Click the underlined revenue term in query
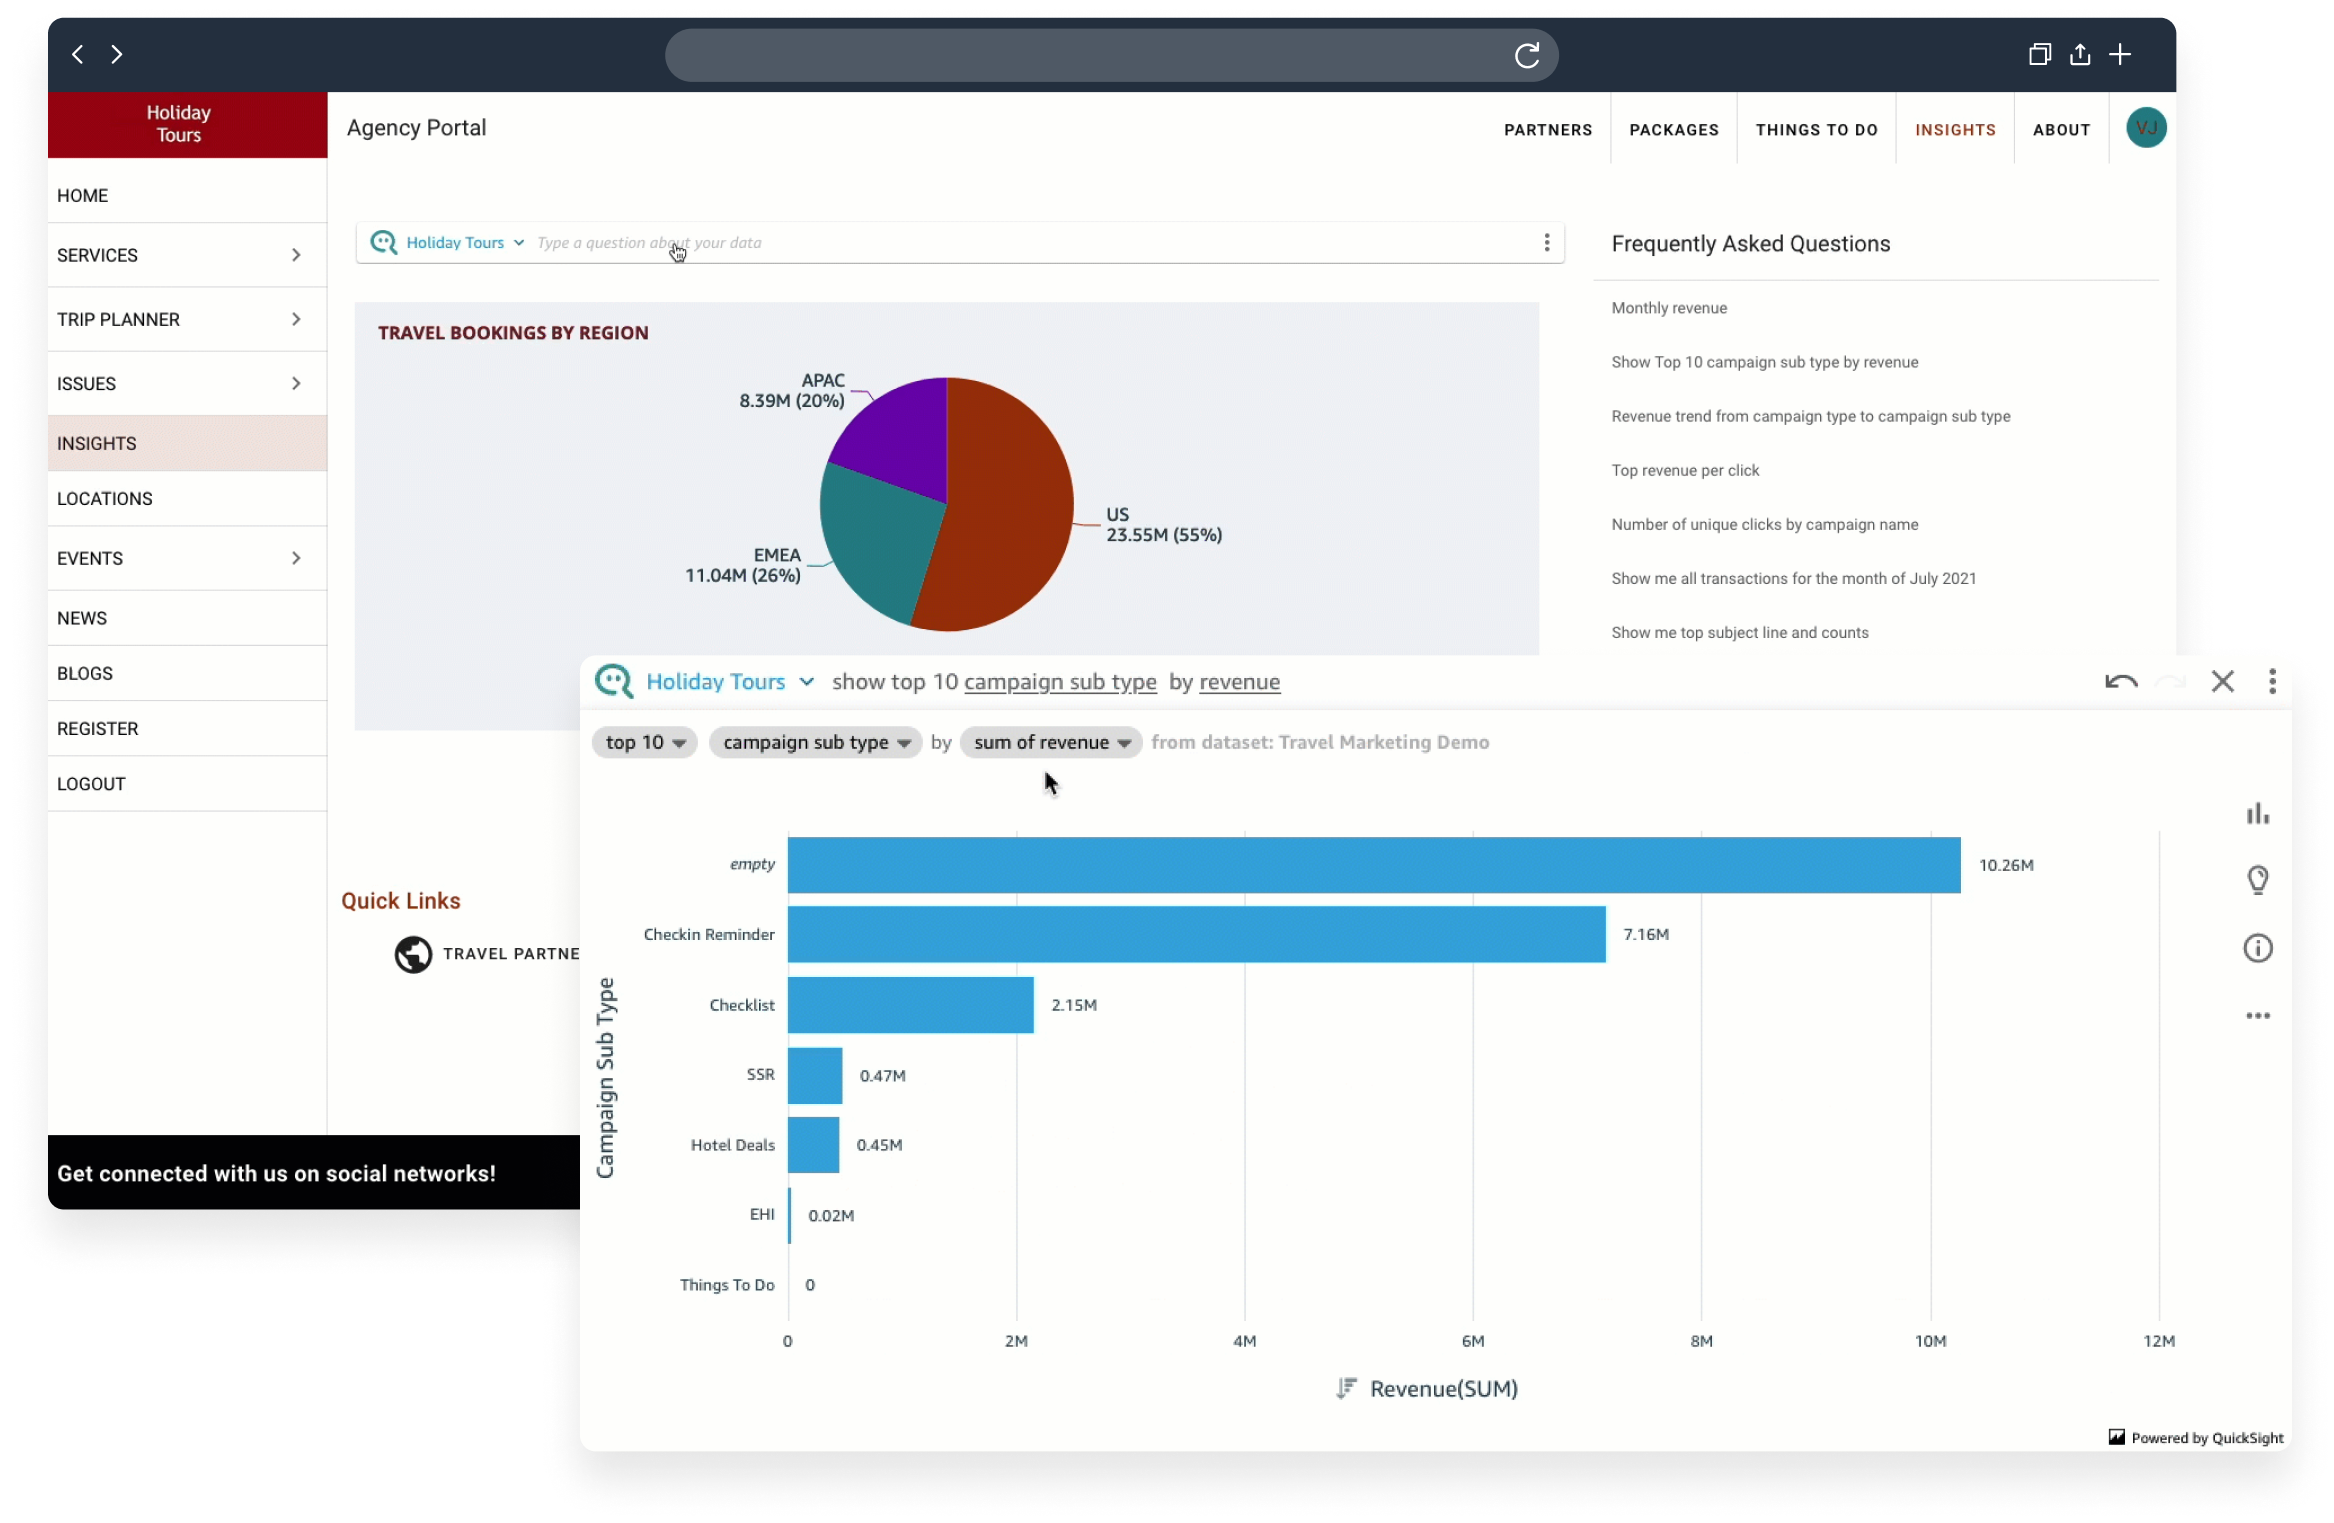Image resolution: width=2334 pixels, height=1523 pixels. [x=1239, y=682]
